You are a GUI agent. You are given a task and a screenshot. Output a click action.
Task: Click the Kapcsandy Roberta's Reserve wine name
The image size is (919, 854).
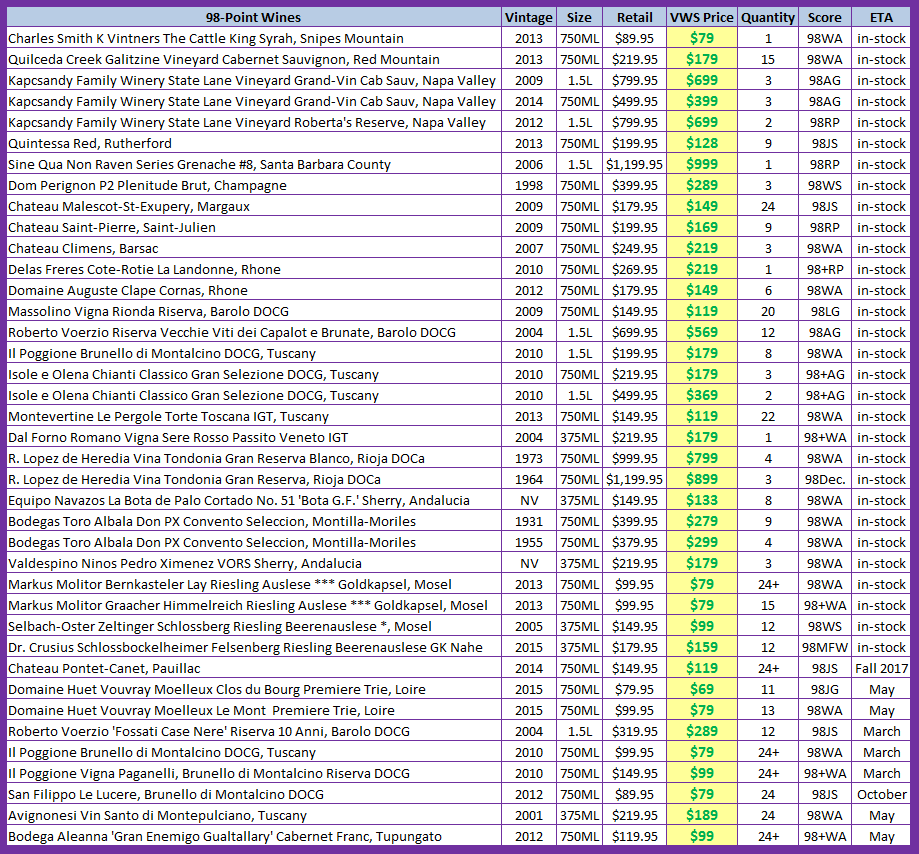tap(247, 123)
